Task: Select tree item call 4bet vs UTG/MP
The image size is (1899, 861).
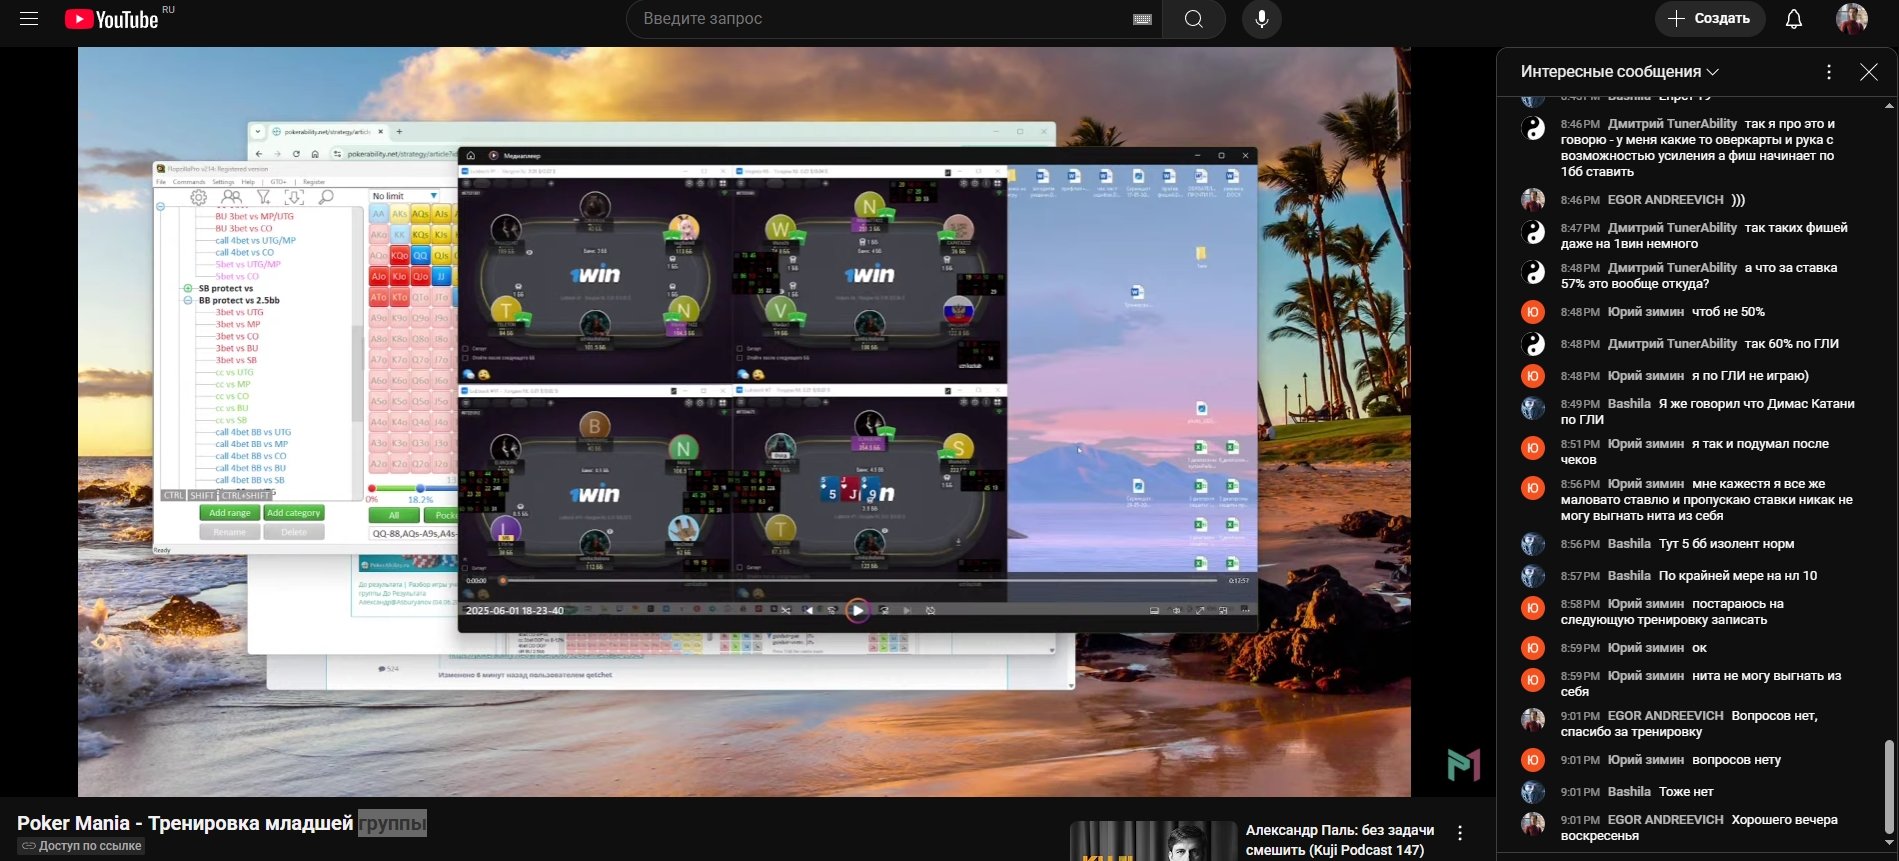Action: (256, 240)
